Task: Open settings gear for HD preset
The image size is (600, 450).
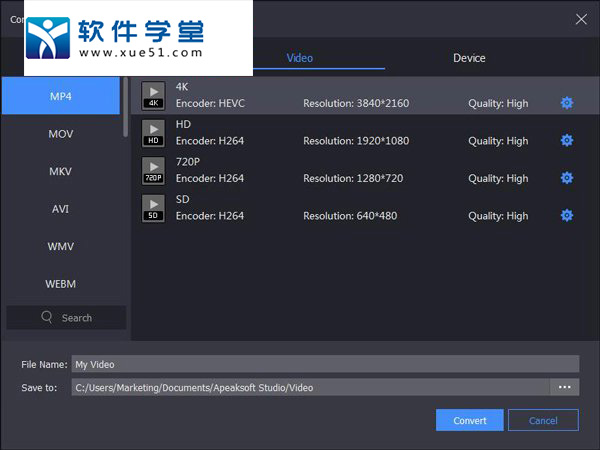Action: [567, 141]
